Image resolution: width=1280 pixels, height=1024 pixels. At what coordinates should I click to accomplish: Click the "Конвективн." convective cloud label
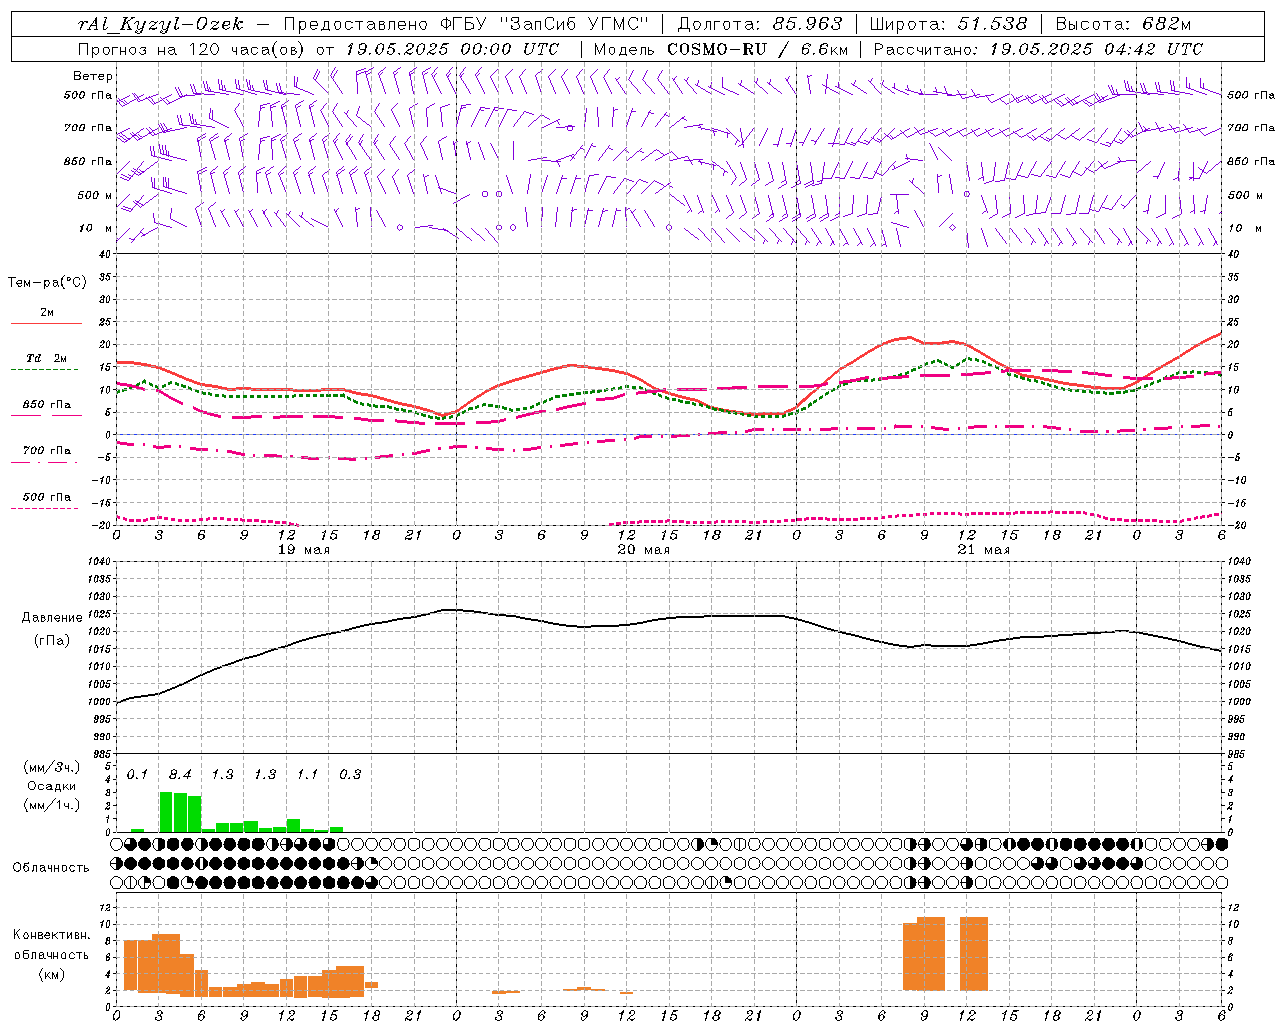click(52, 935)
